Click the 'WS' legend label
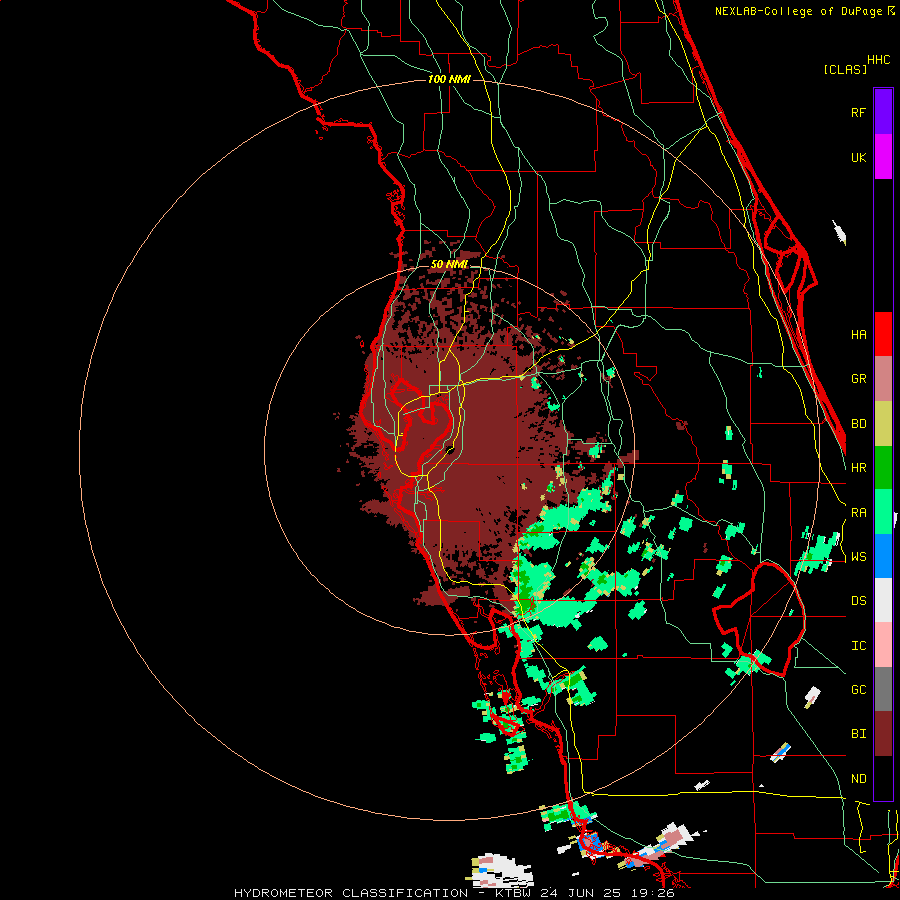900x900 pixels. click(858, 557)
